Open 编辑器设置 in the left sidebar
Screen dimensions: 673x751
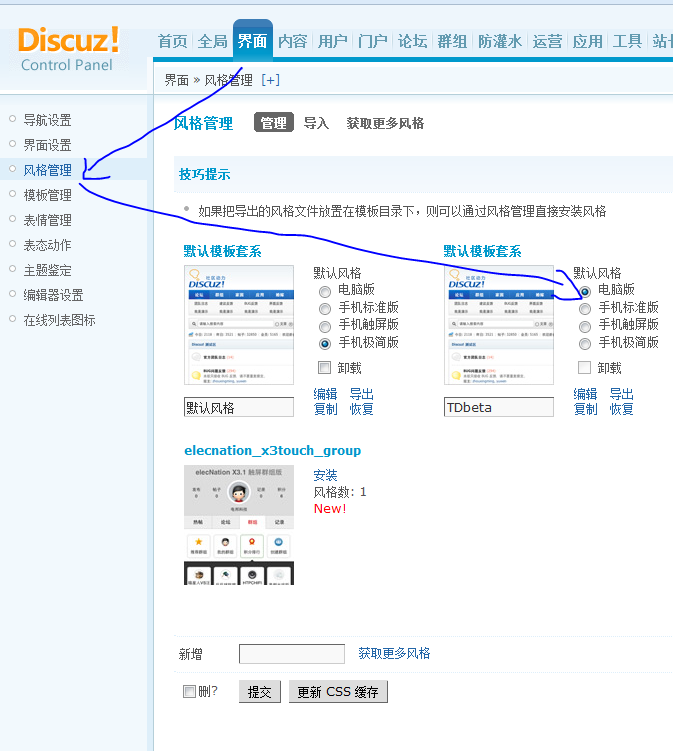pyautogui.click(x=53, y=295)
